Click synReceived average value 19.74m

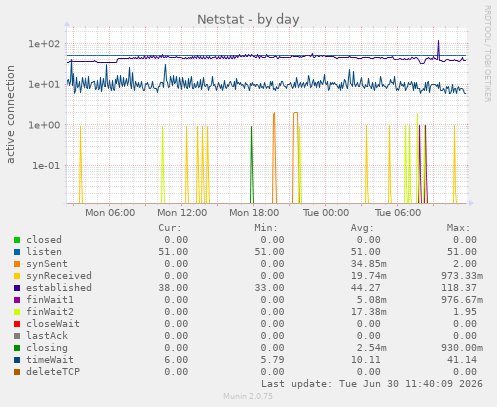[369, 276]
